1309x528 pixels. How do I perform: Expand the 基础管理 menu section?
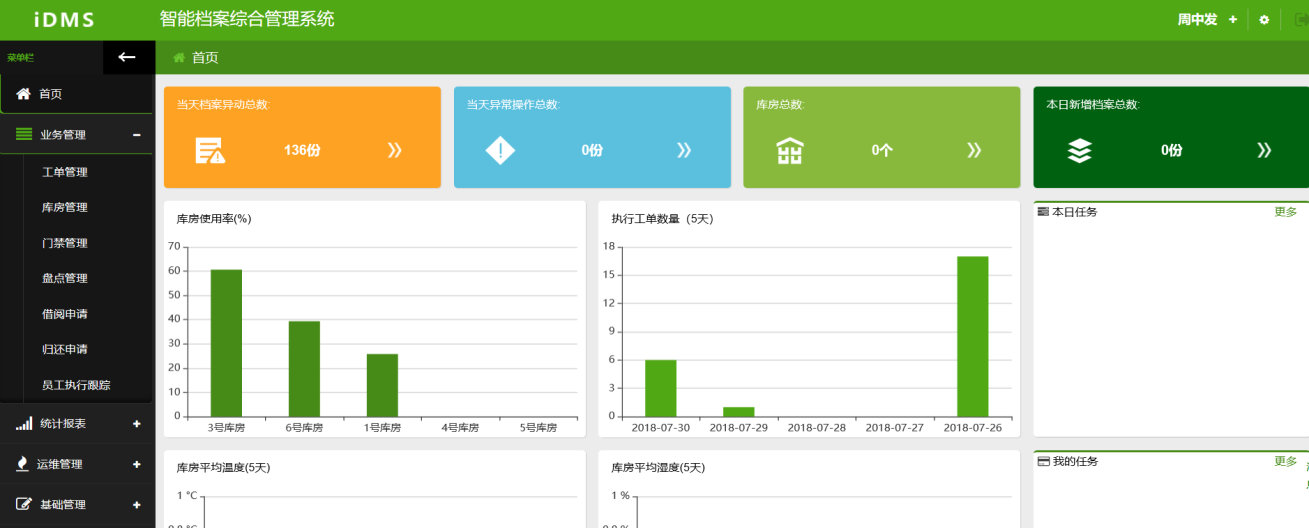tap(137, 505)
